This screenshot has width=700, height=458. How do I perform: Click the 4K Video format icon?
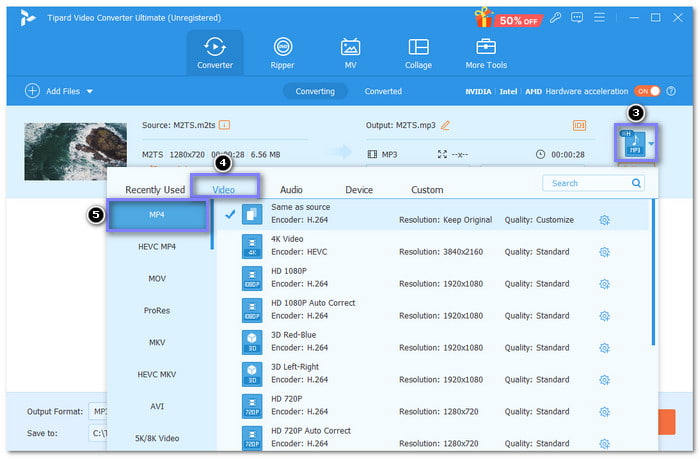point(252,246)
